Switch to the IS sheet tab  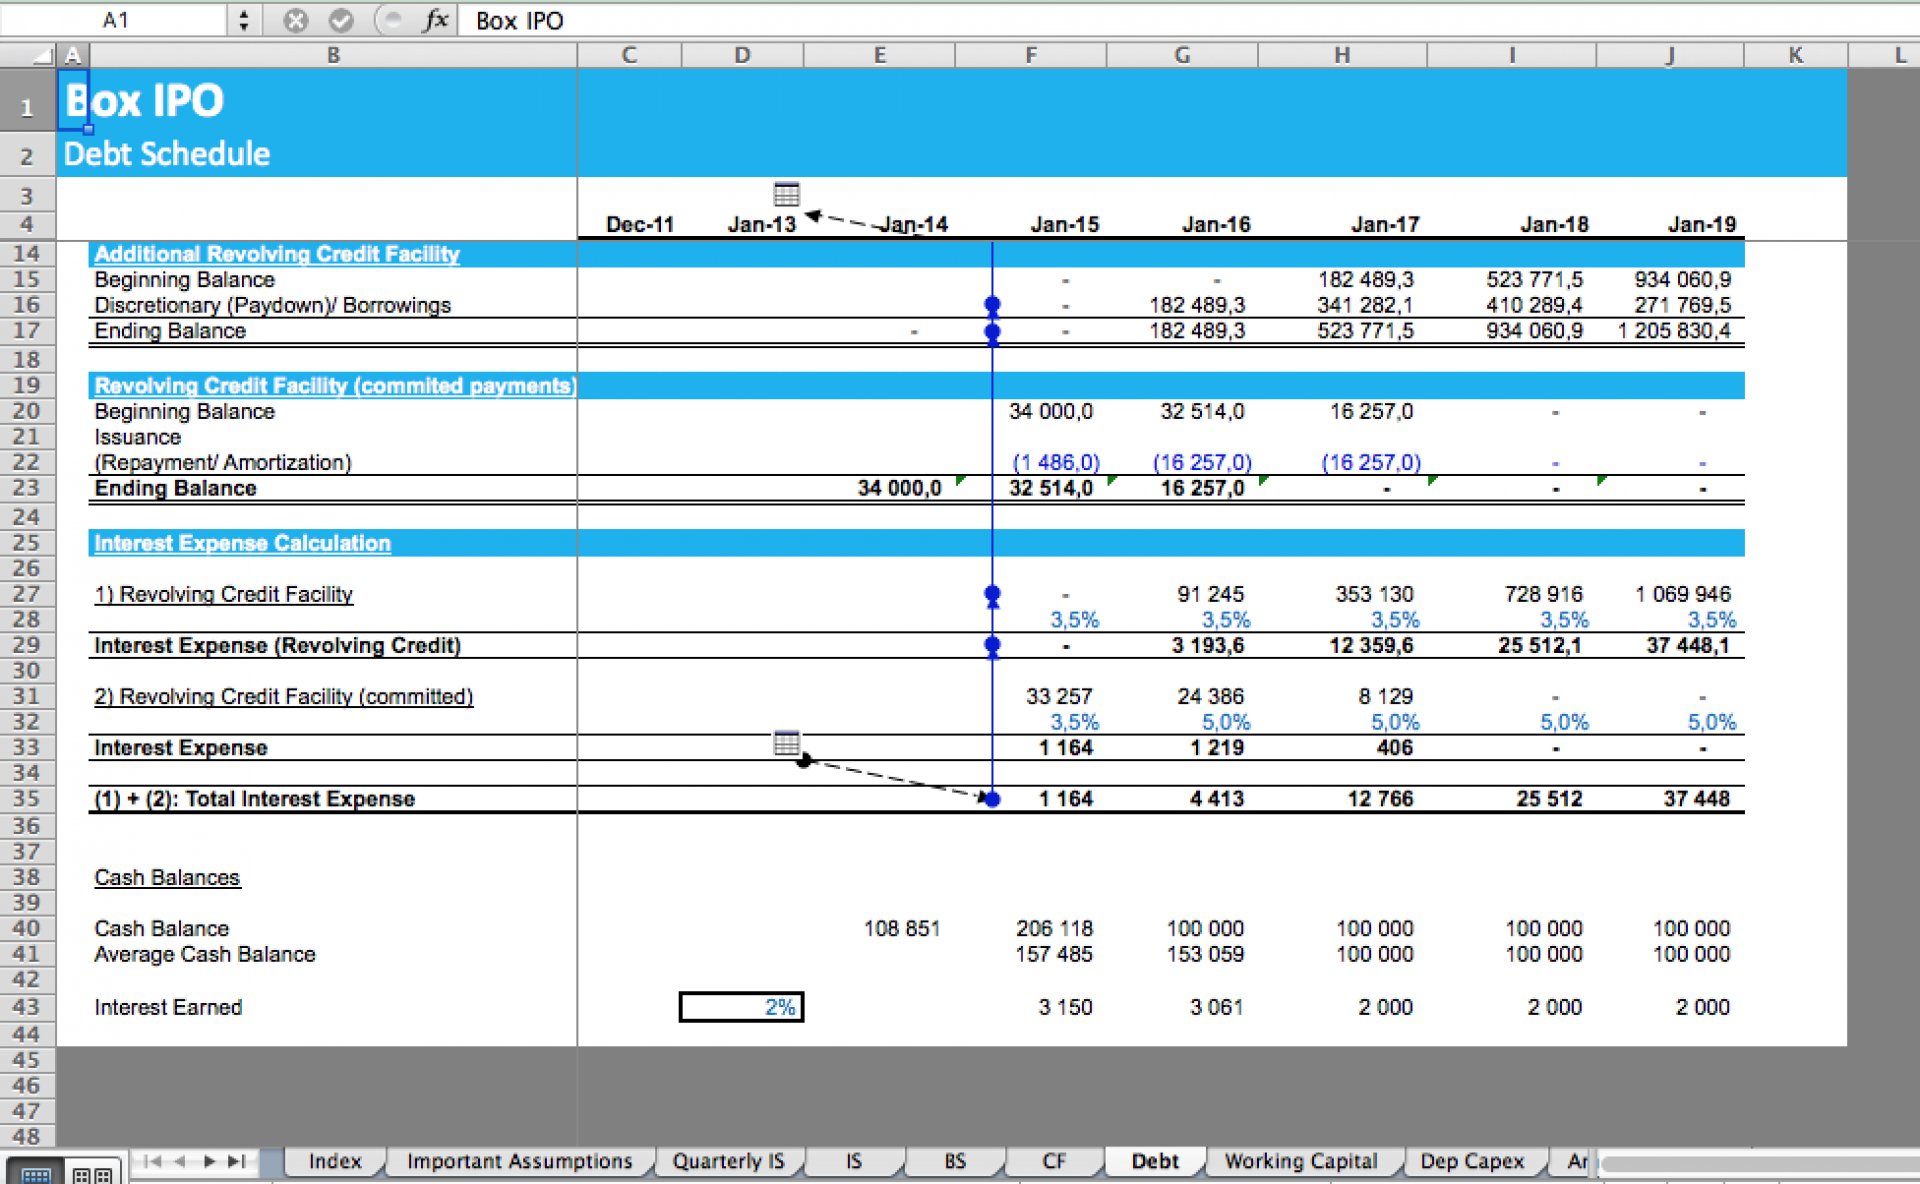[x=853, y=1161]
